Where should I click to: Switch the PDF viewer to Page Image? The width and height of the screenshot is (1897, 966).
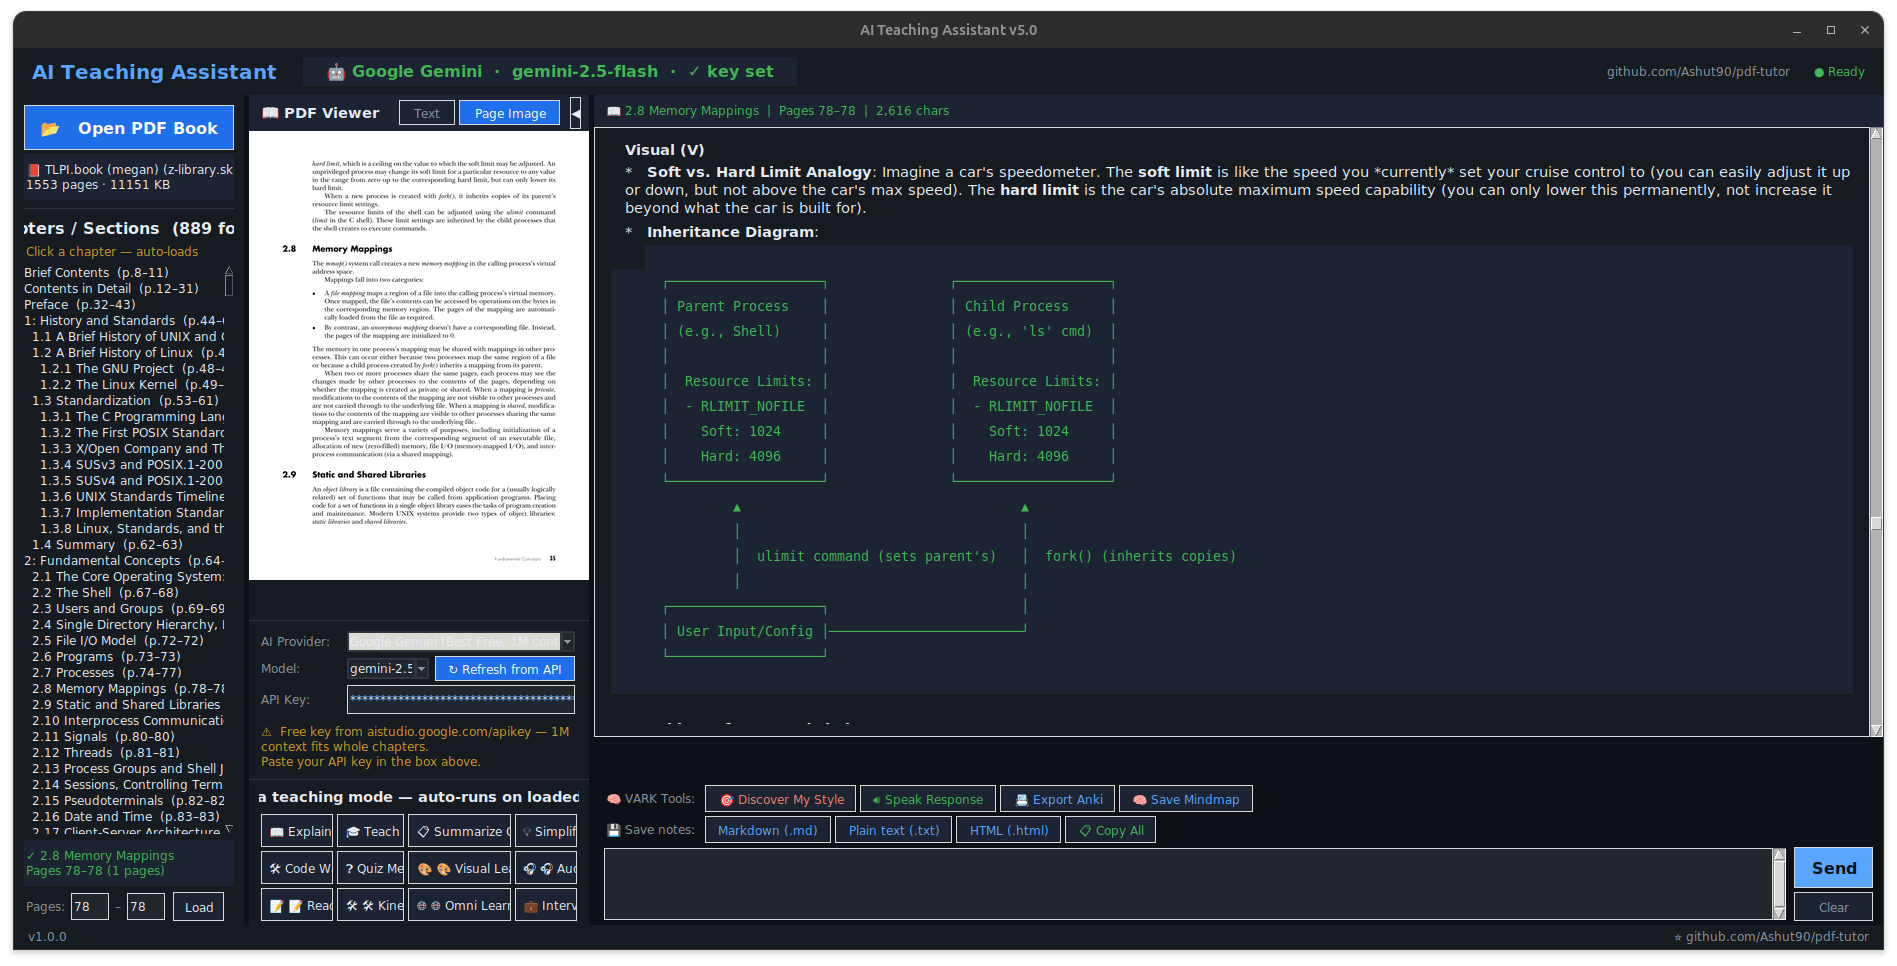(510, 113)
